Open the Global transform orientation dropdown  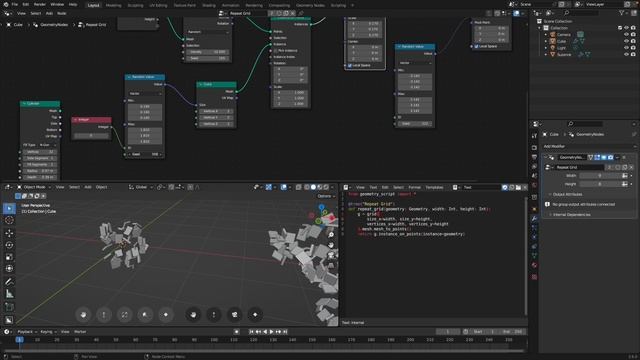tap(140, 187)
